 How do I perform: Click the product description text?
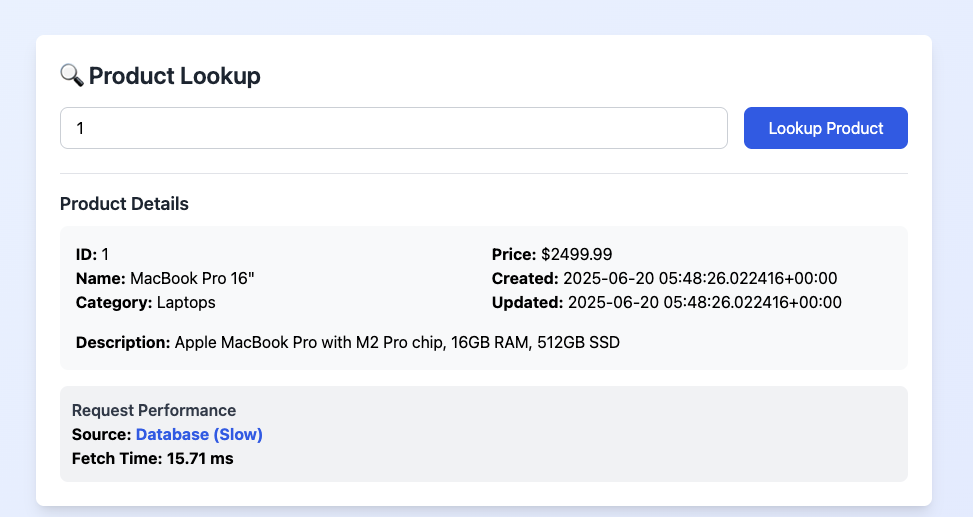click(x=397, y=343)
